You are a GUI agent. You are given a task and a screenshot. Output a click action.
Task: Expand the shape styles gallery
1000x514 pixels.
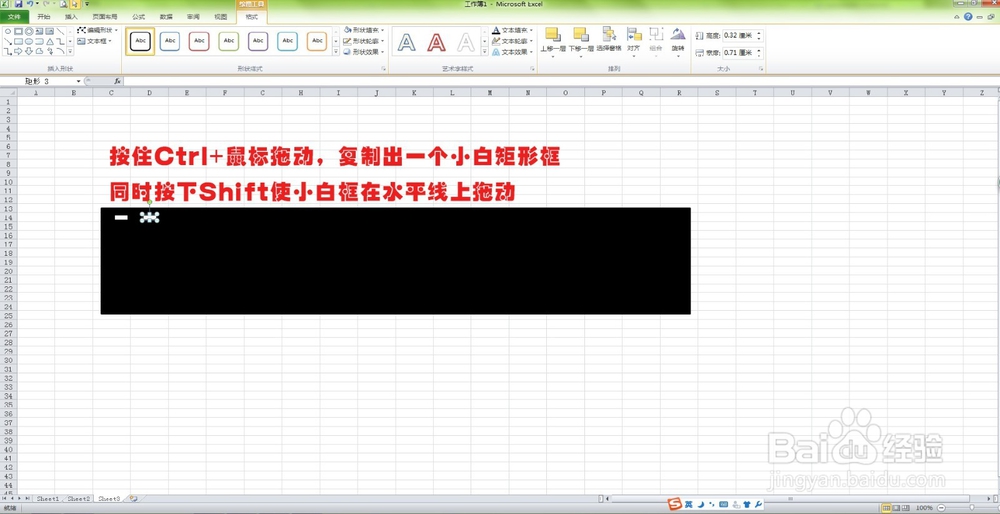336,51
